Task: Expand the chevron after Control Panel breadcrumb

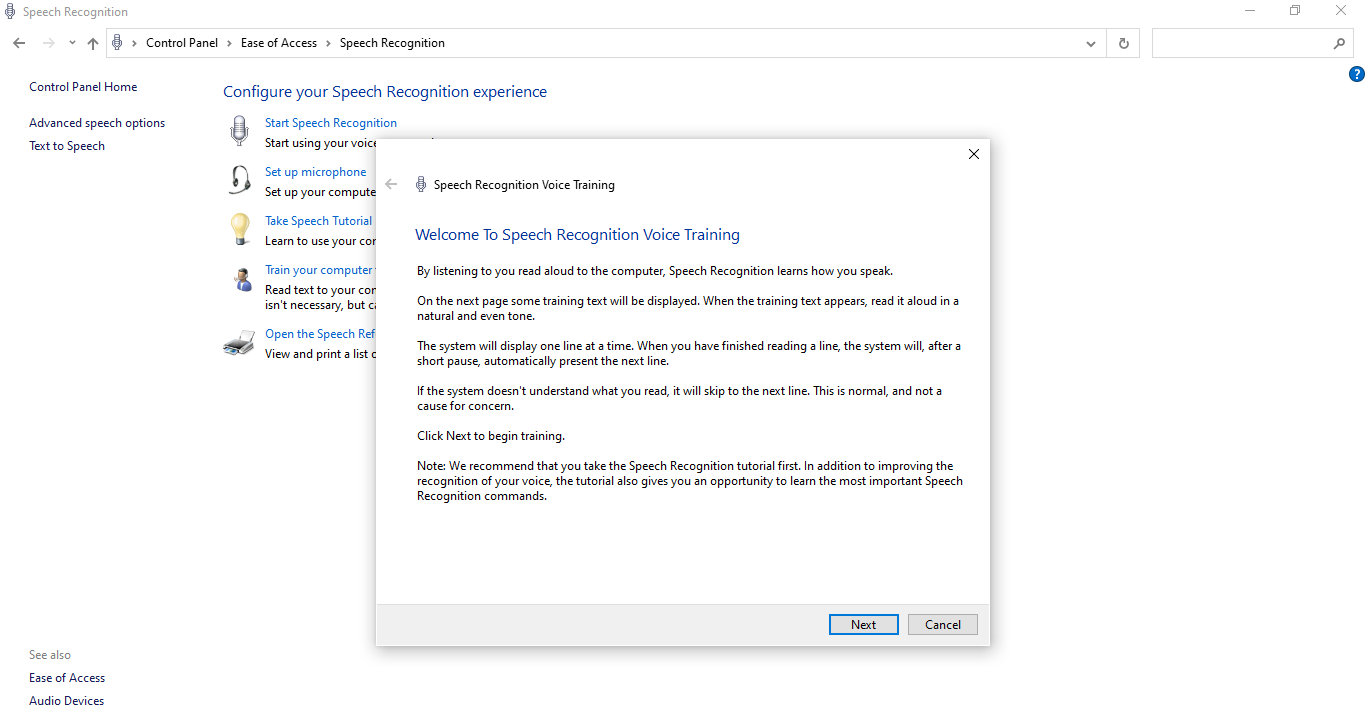Action: (x=230, y=43)
